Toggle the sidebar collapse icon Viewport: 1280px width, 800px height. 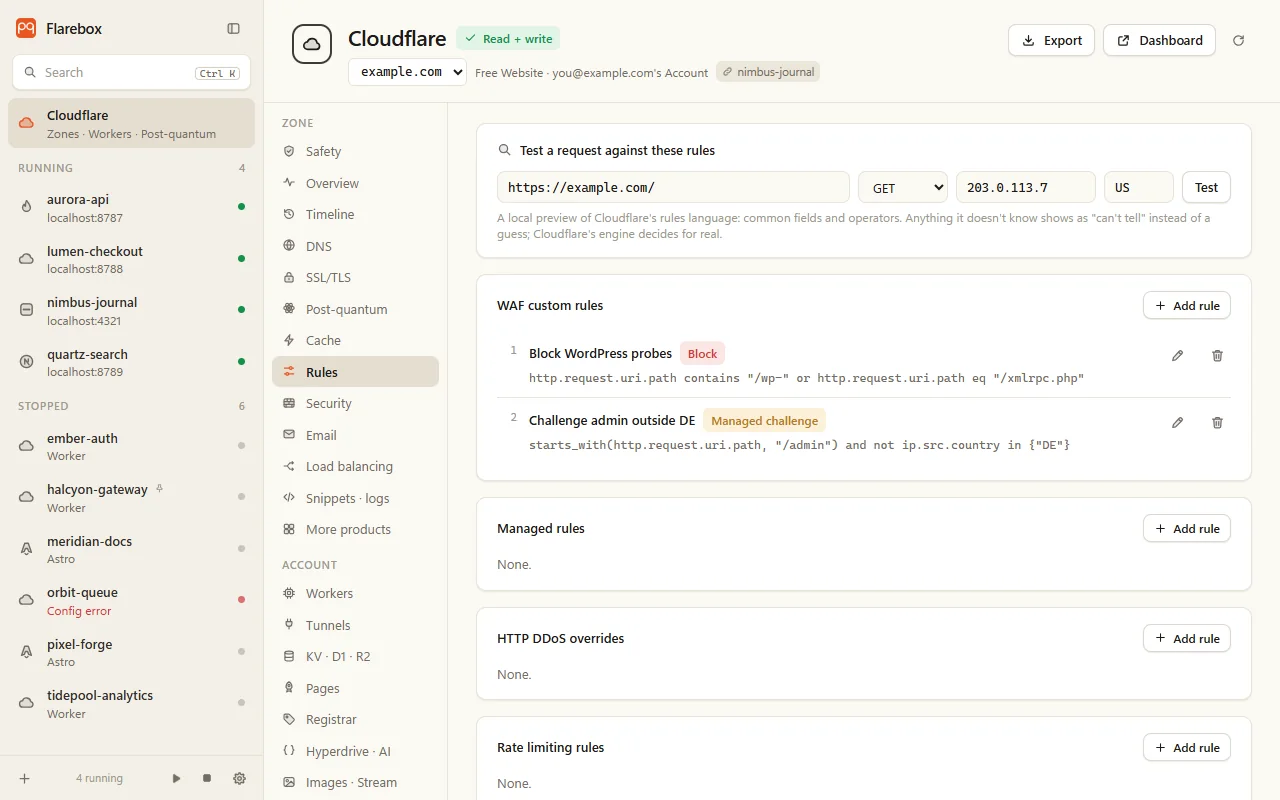(x=233, y=29)
